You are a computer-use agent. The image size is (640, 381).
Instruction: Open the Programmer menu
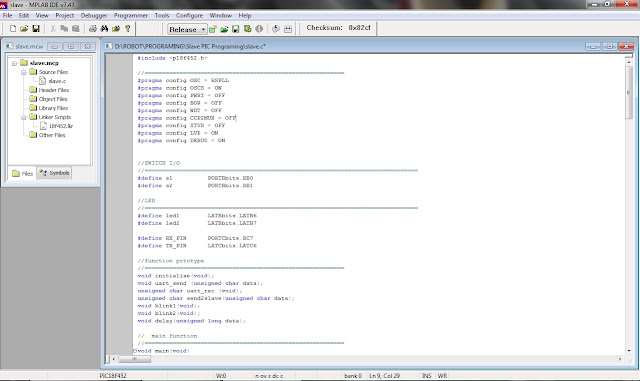(x=131, y=16)
